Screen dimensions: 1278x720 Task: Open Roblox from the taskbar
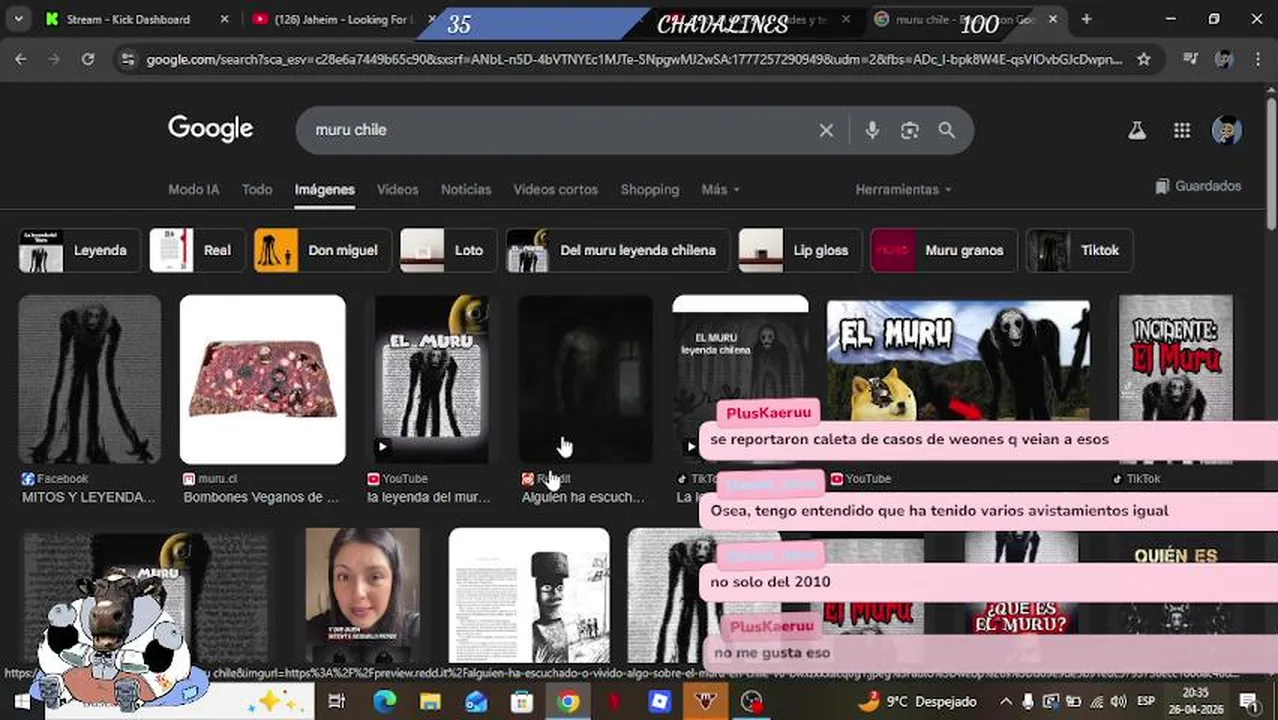[x=659, y=701]
